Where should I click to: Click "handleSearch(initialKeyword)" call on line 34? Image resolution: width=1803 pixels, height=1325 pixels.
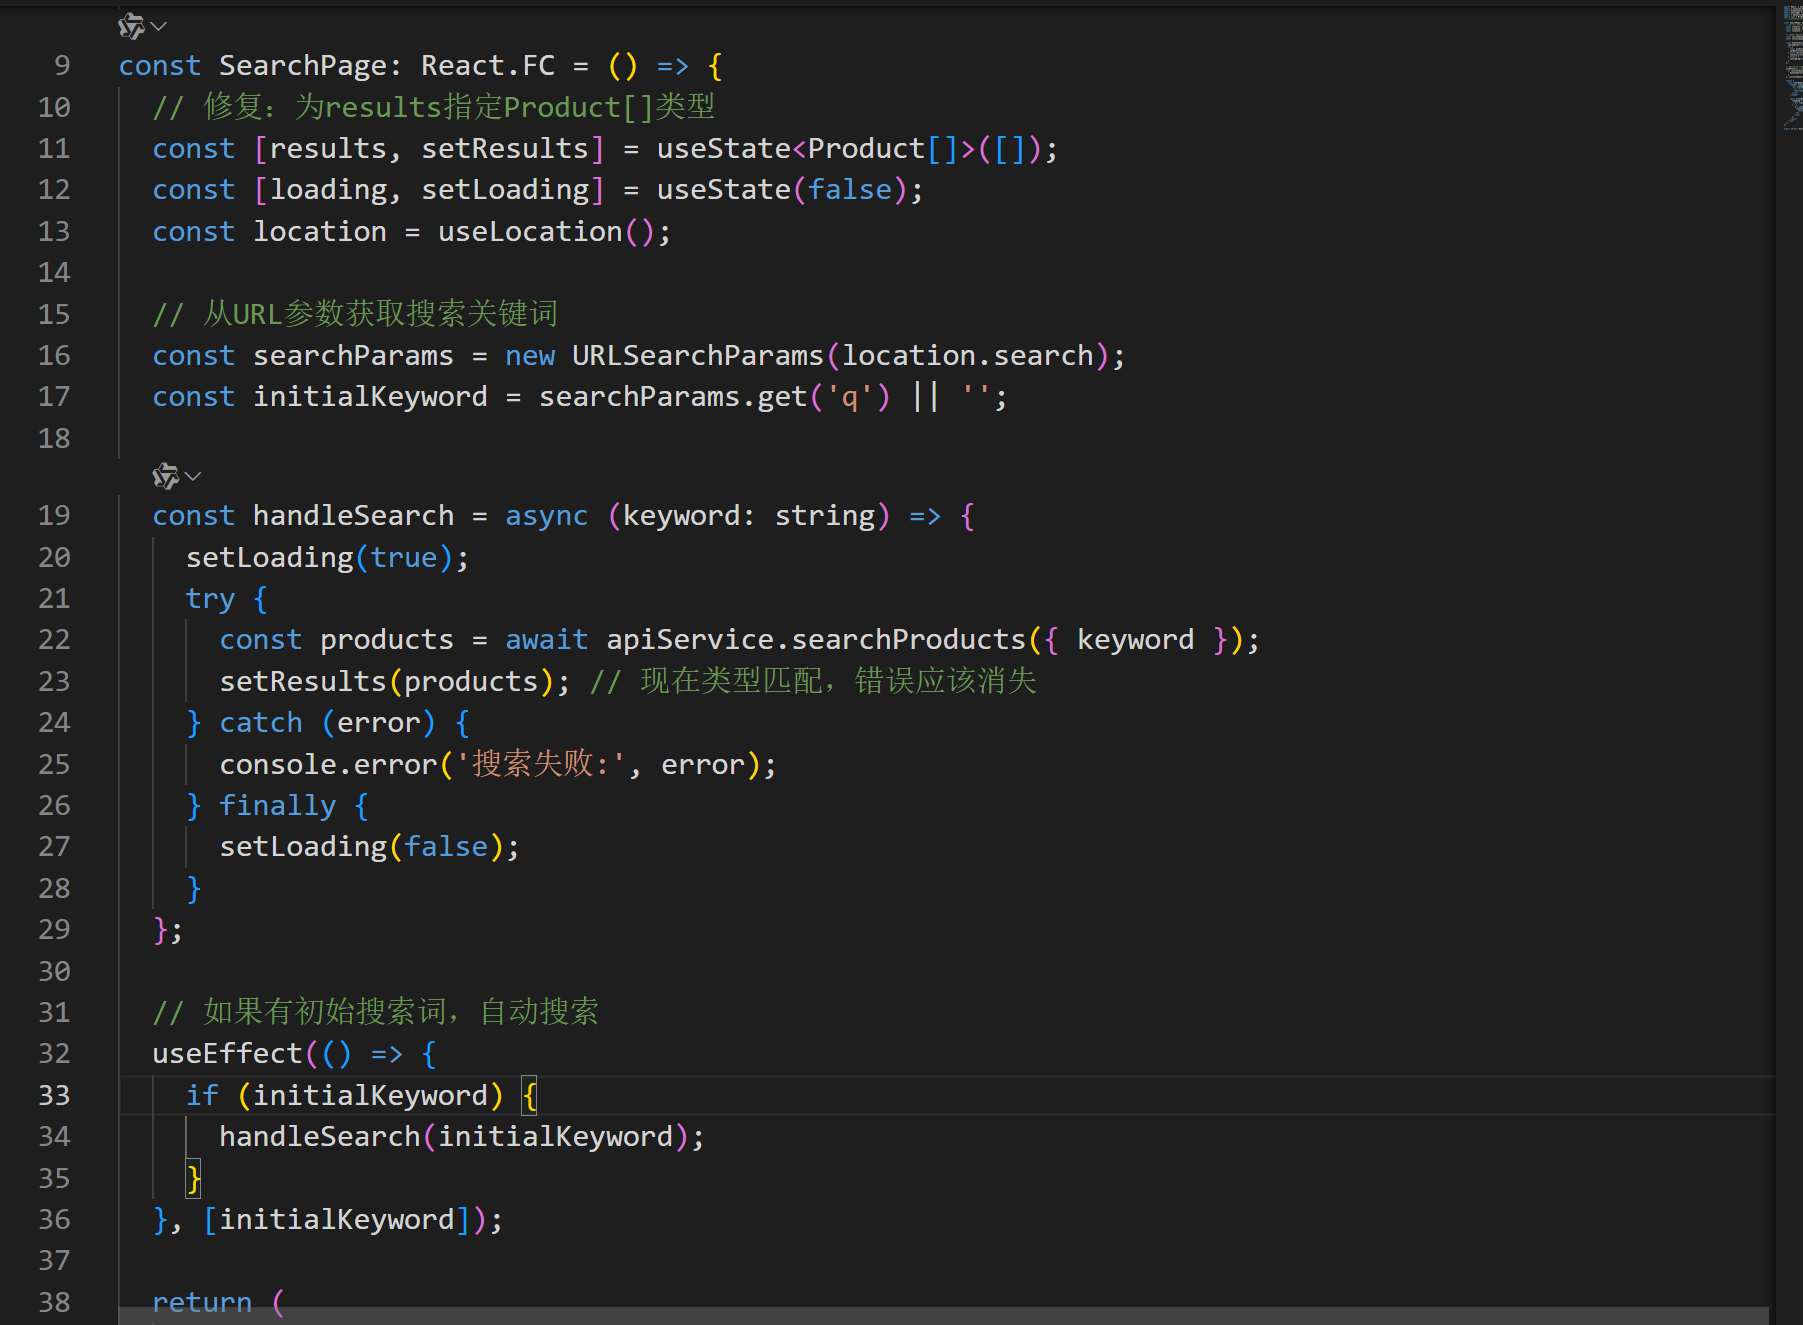(454, 1137)
